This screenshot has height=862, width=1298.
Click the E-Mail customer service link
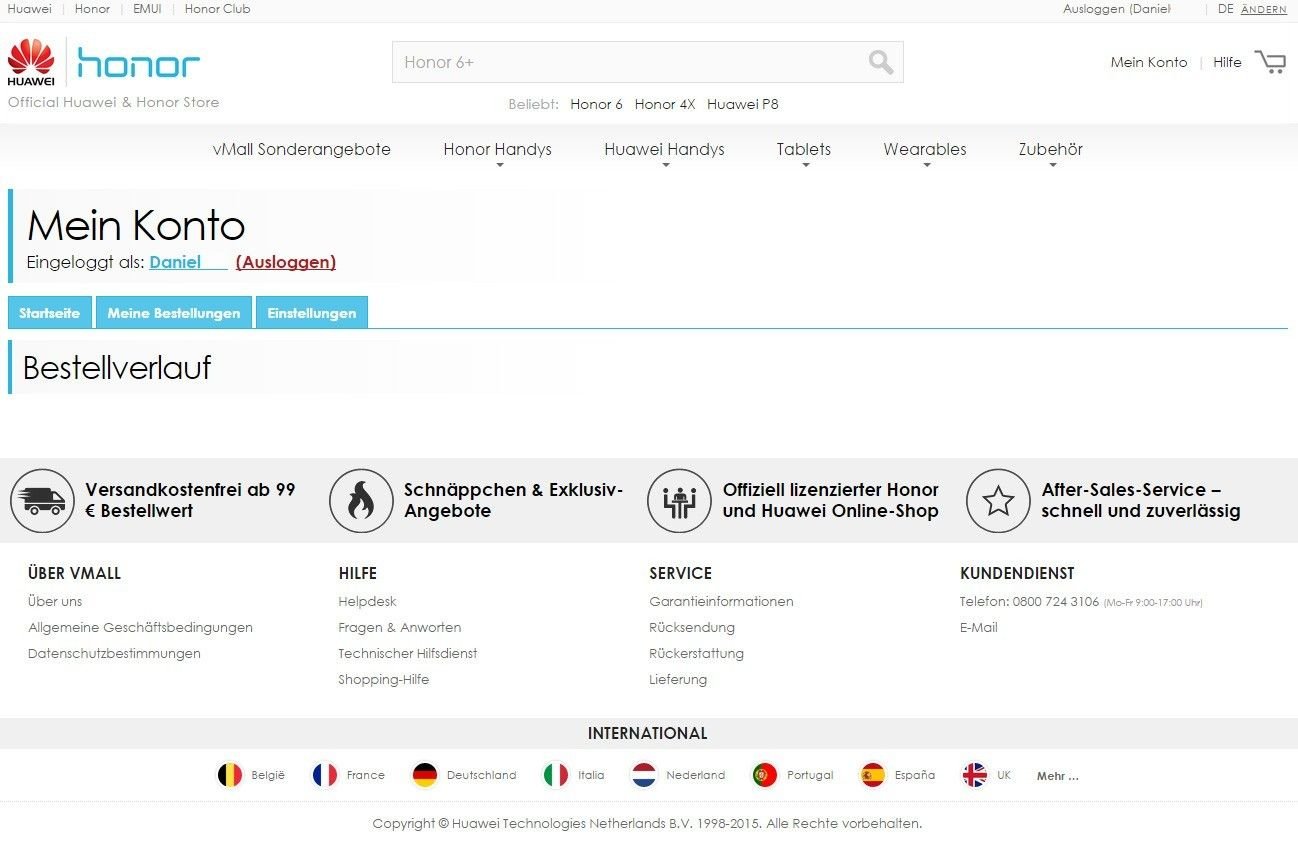coord(979,627)
